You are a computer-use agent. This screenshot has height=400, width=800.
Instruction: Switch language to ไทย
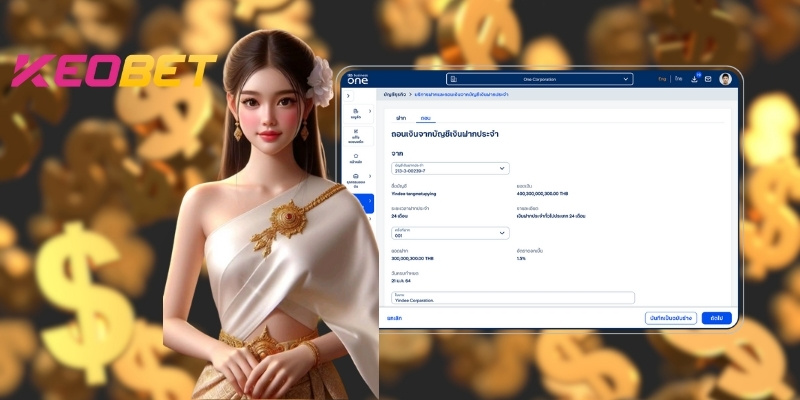pos(678,78)
